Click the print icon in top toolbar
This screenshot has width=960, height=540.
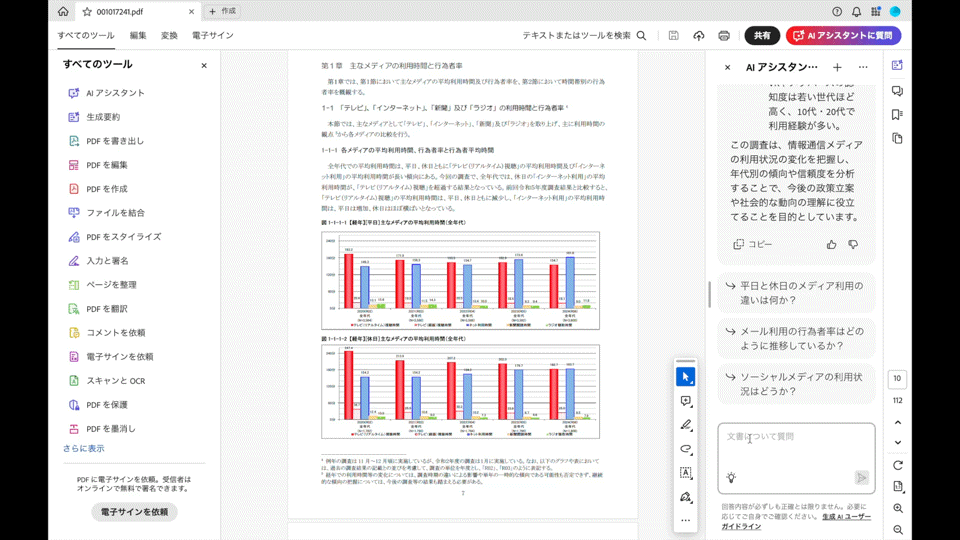(724, 36)
